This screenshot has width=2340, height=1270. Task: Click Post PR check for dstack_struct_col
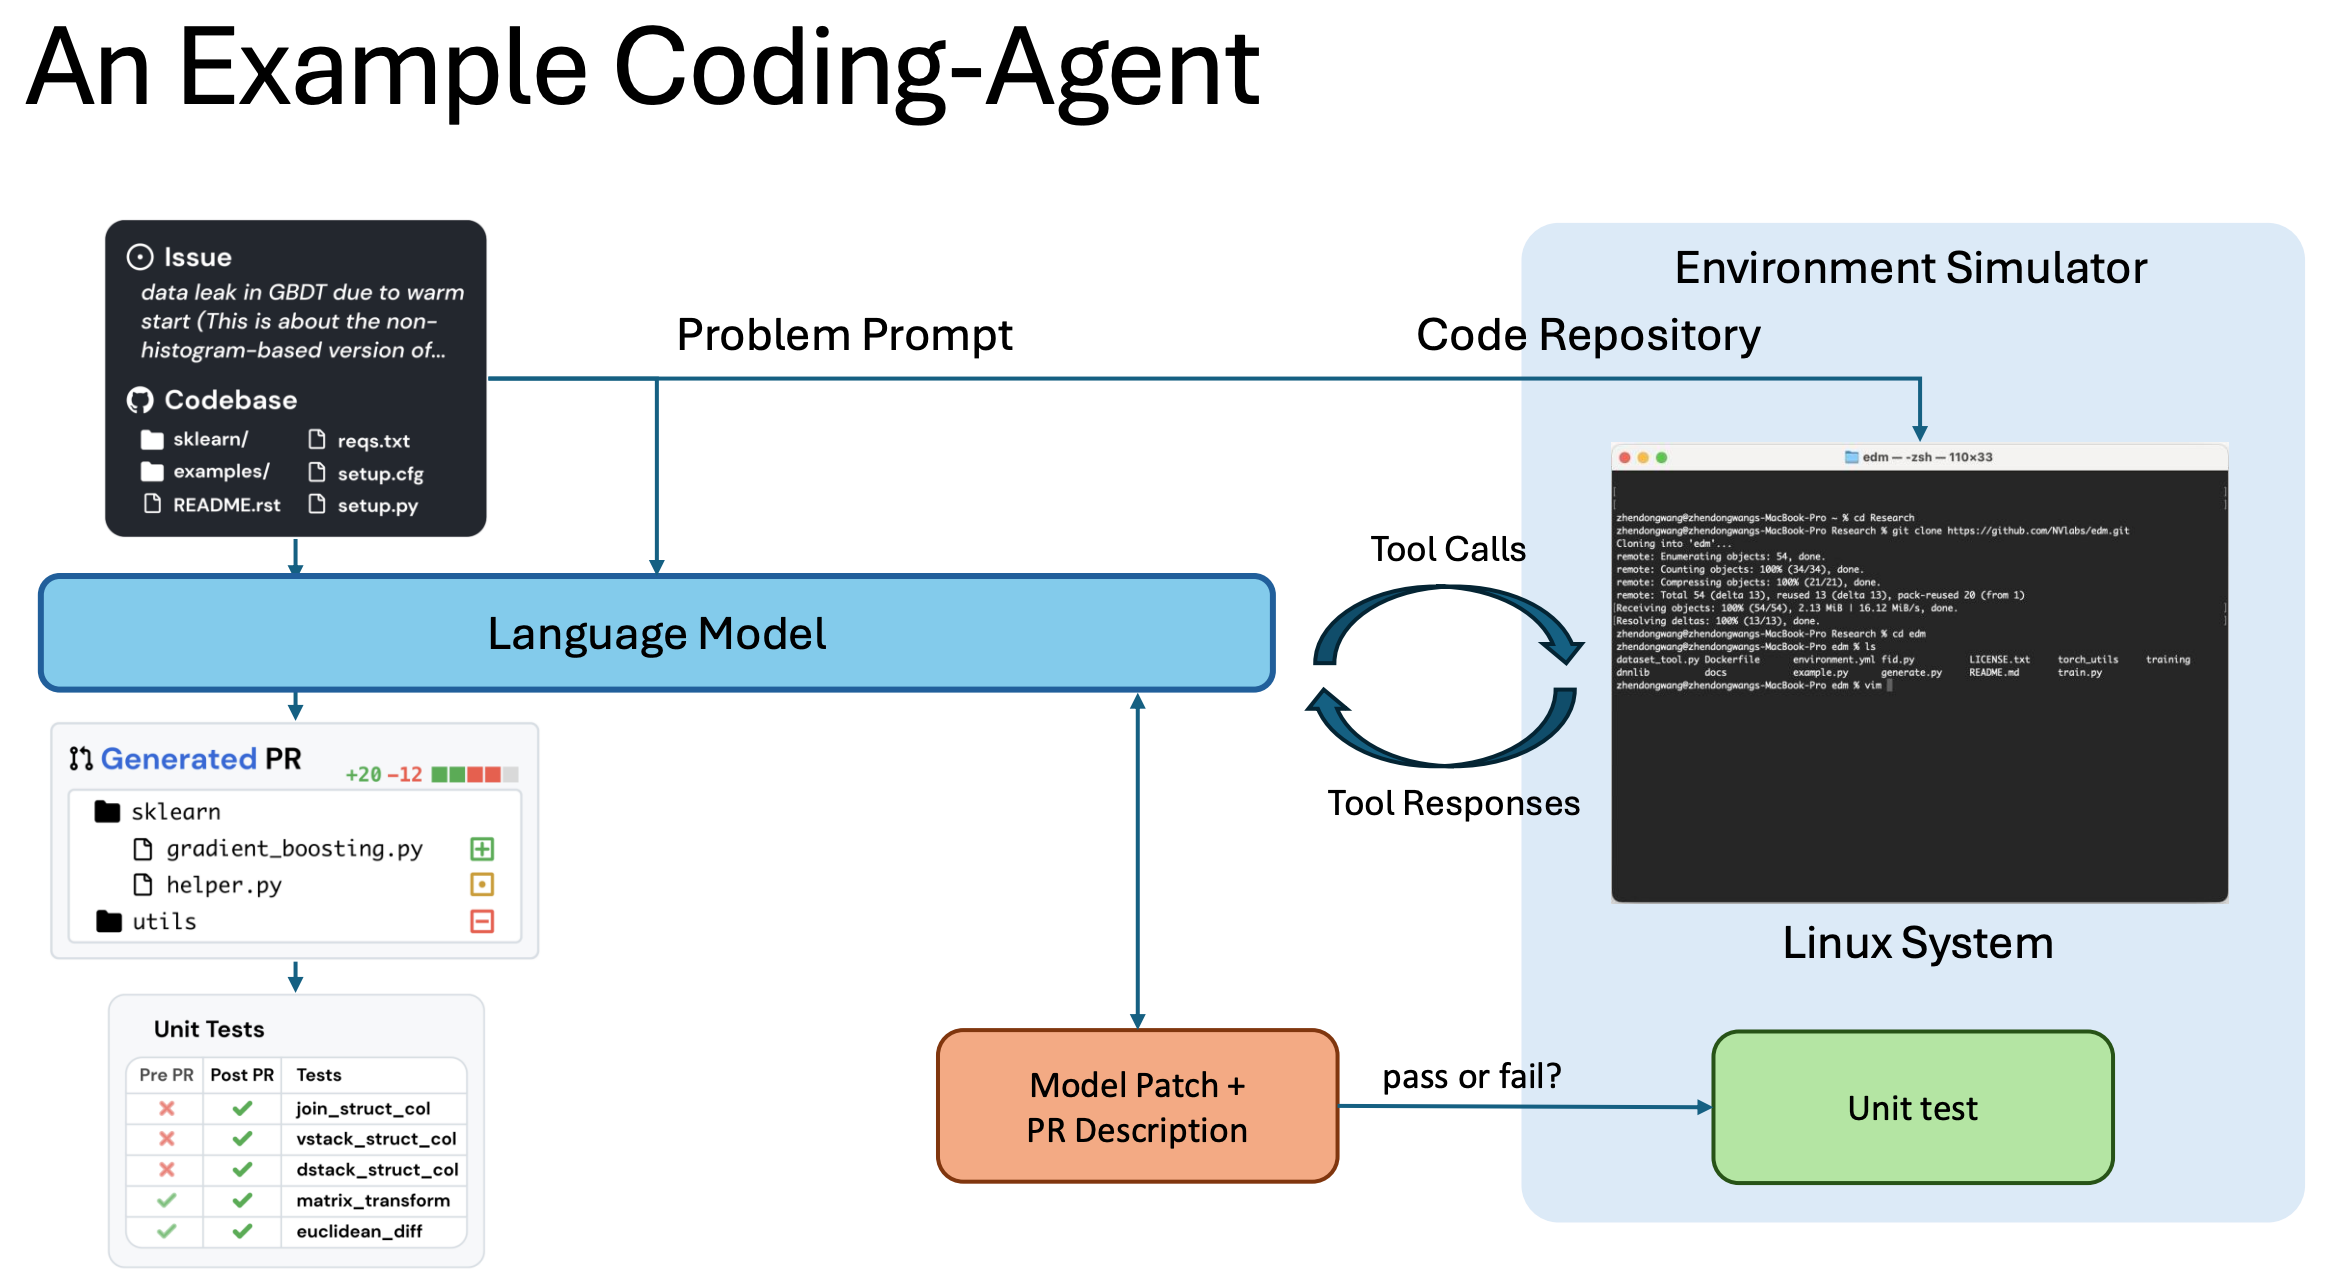tap(242, 1169)
